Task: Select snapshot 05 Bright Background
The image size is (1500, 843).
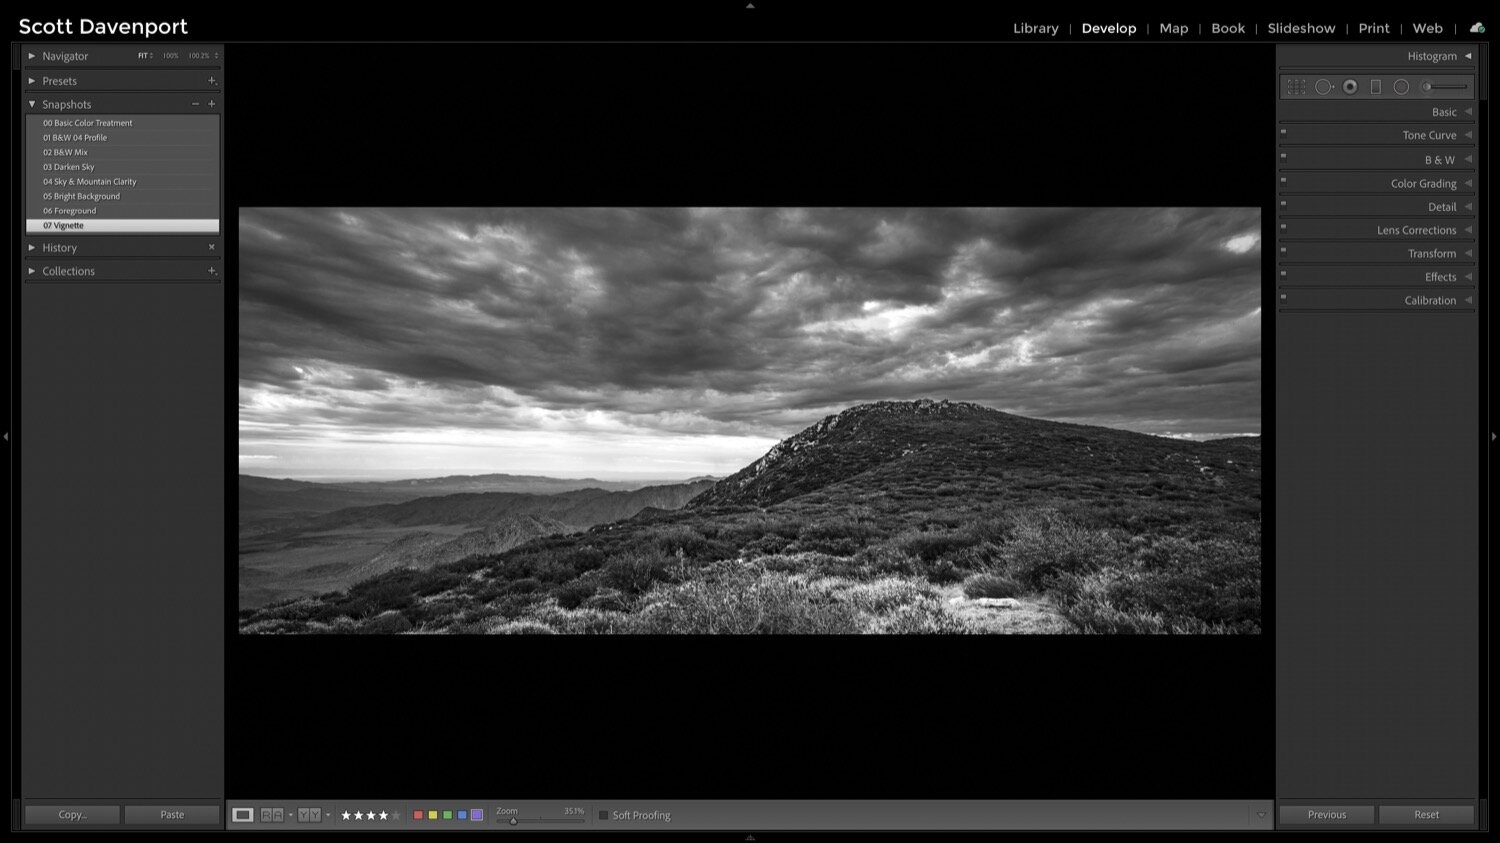Action: pos(123,196)
